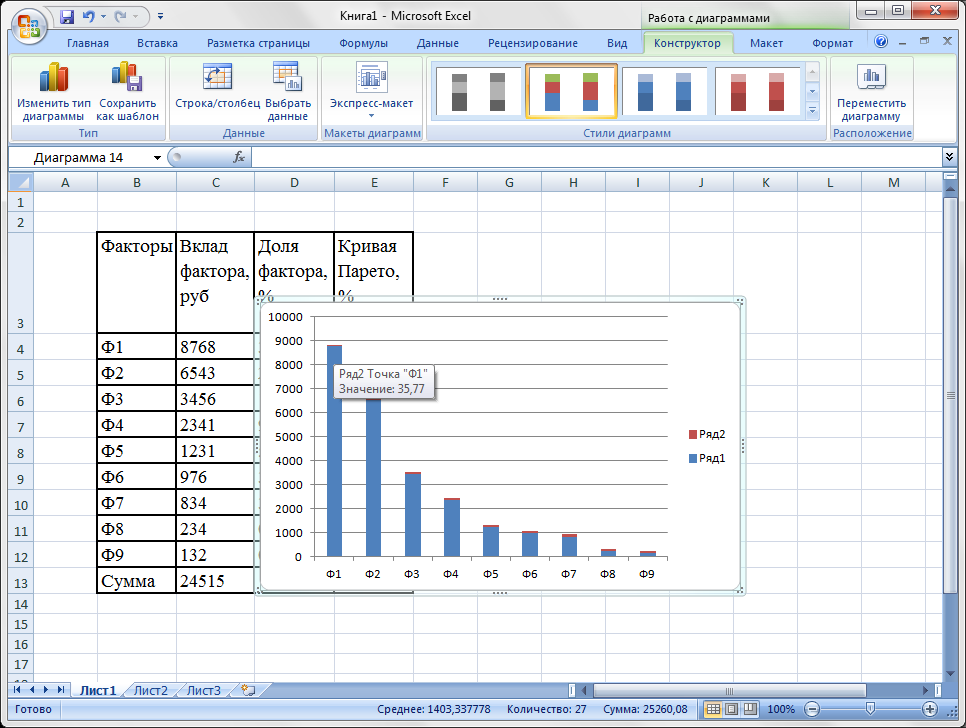Screen dimensions: 966x728
Task: Switch row/column (Строка/столбец)
Action: pos(217,86)
